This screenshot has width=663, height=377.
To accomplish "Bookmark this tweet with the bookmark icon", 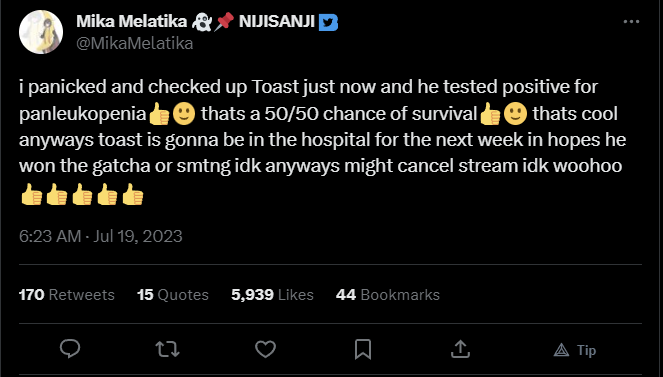I will [x=363, y=350].
